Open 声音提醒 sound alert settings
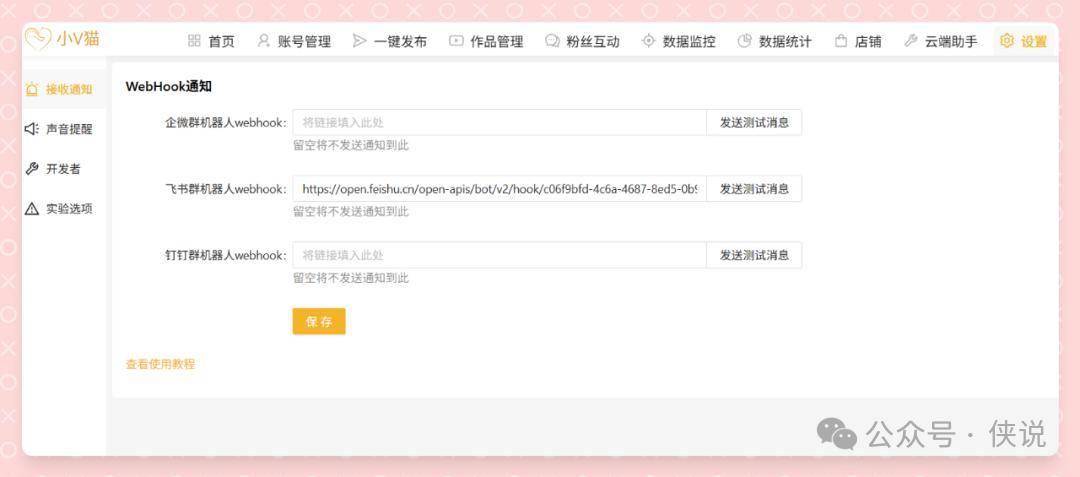Screen dimensions: 1080x477 pos(59,129)
